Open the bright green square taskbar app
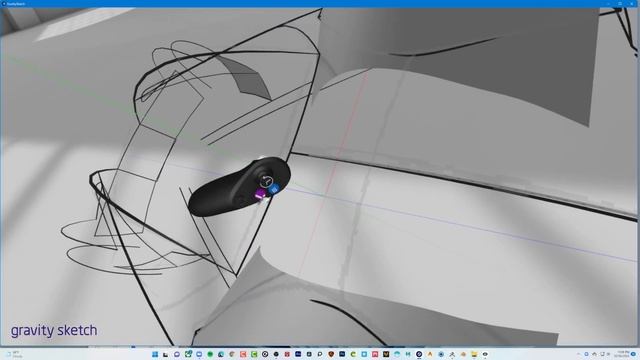This screenshot has height=360, width=640. [254, 354]
